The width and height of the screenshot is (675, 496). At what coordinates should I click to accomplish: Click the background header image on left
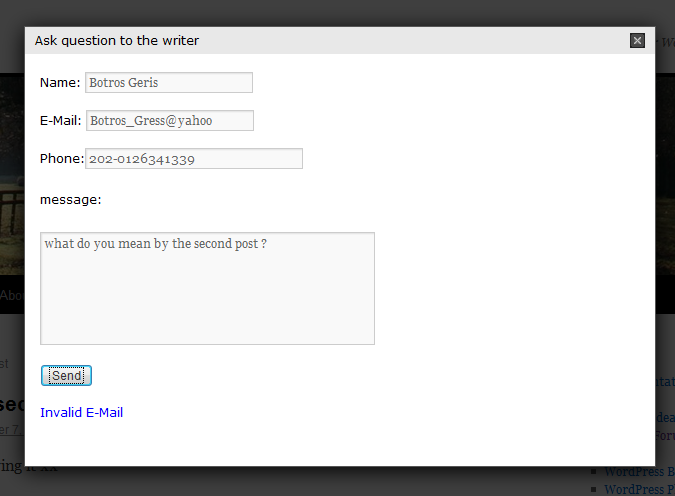point(12,172)
